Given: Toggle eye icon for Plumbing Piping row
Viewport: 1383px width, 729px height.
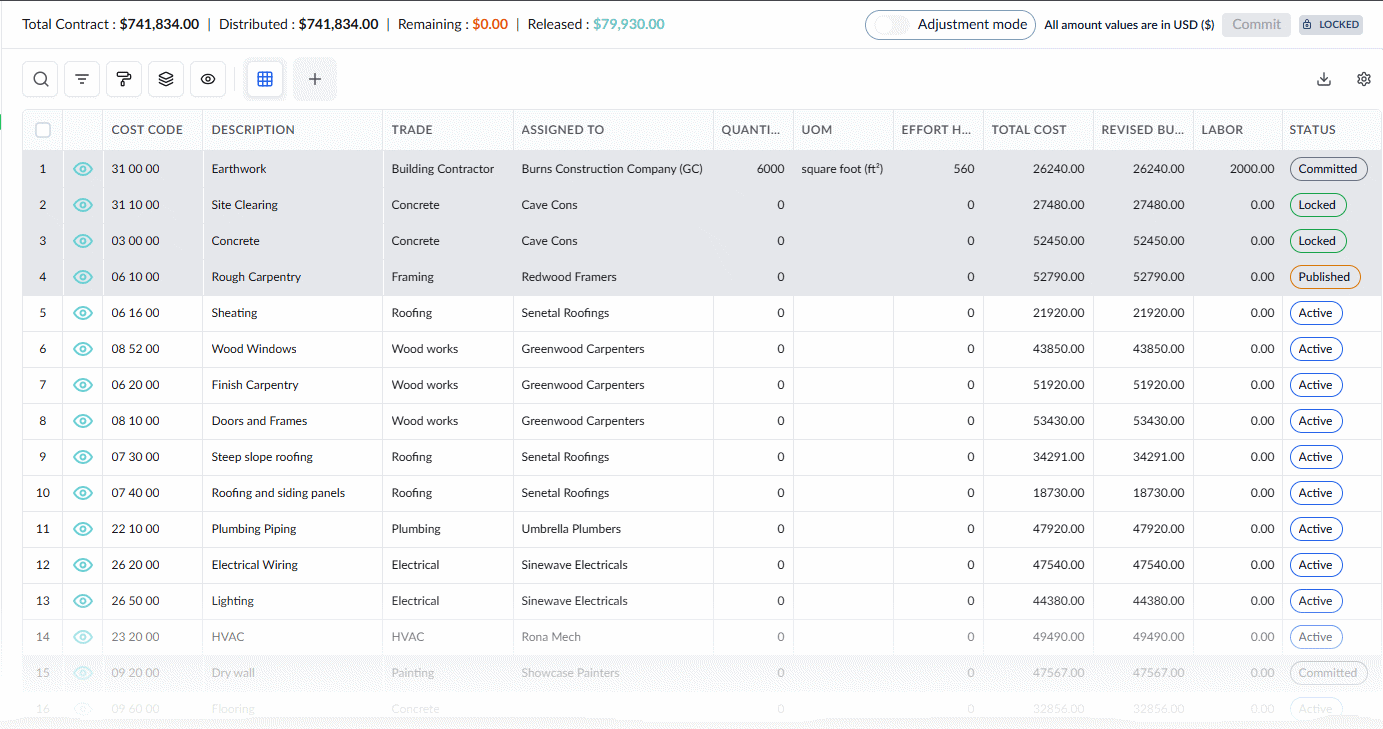Looking at the screenshot, I should pyautogui.click(x=83, y=529).
